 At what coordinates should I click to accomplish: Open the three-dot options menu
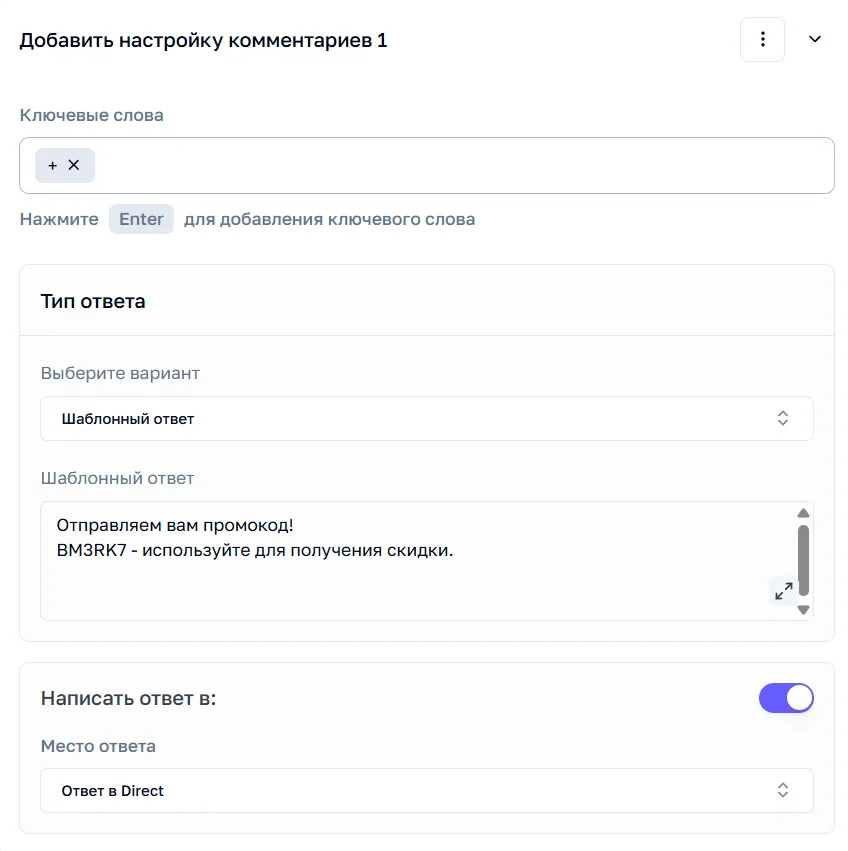click(x=762, y=40)
